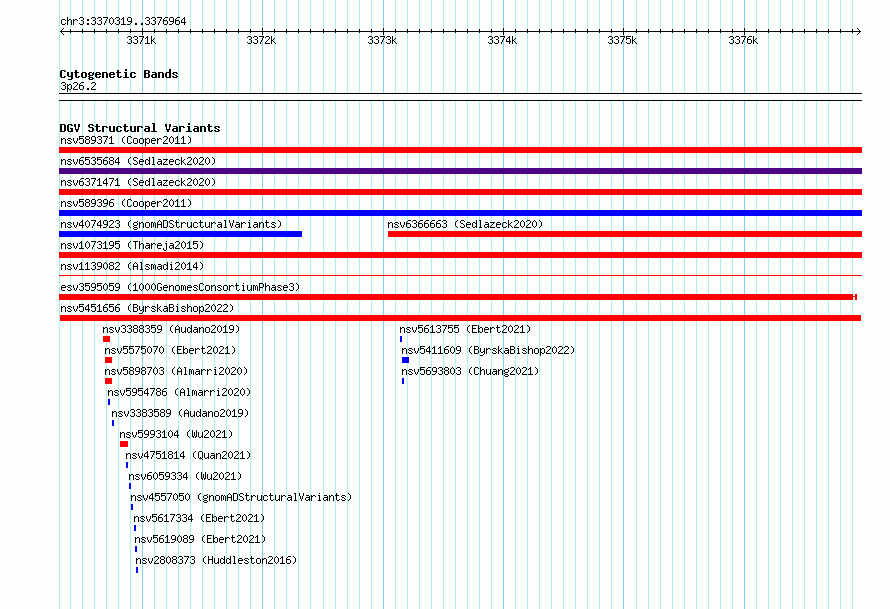The image size is (890, 609).
Task: Open the nsv5451656 (ByrskaBishop2022) label
Action: click(147, 308)
